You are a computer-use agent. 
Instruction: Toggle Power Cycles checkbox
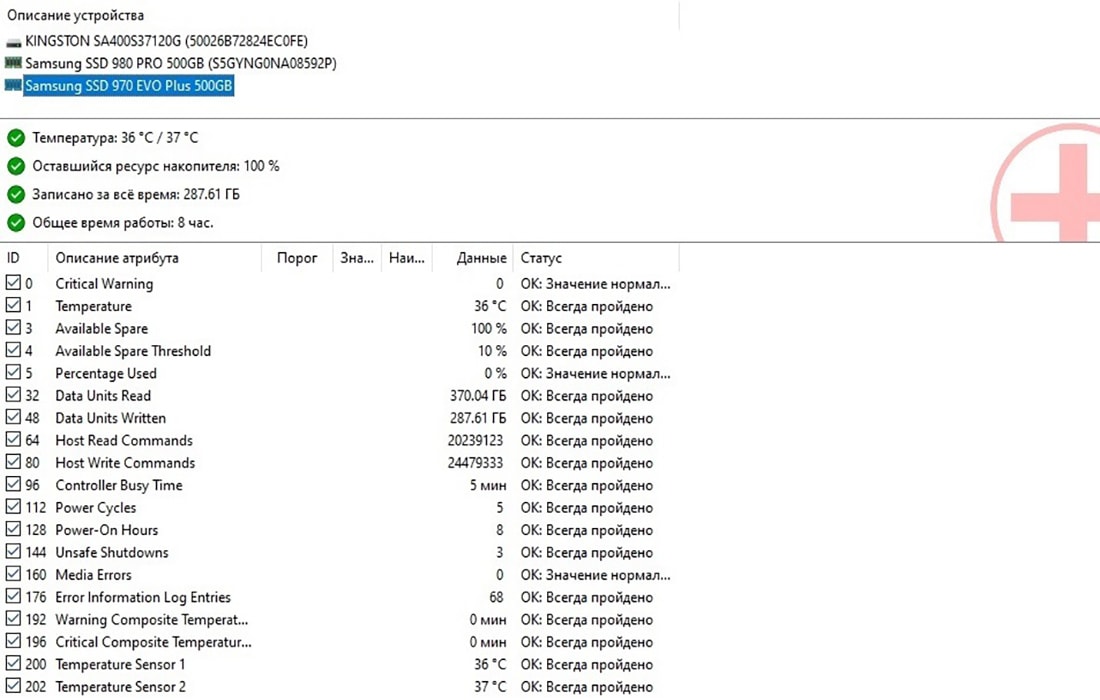coord(13,507)
